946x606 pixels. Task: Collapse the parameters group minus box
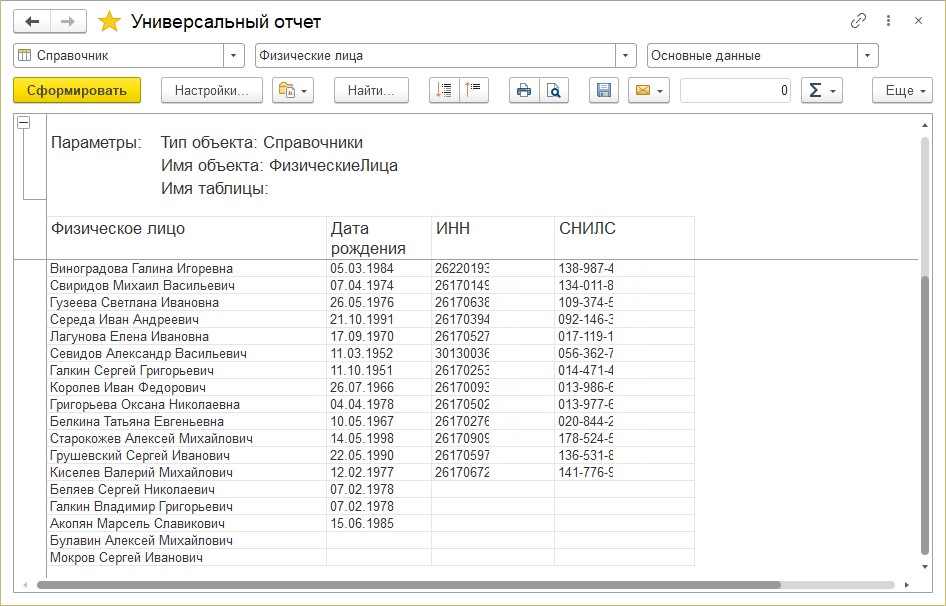tap(24, 123)
